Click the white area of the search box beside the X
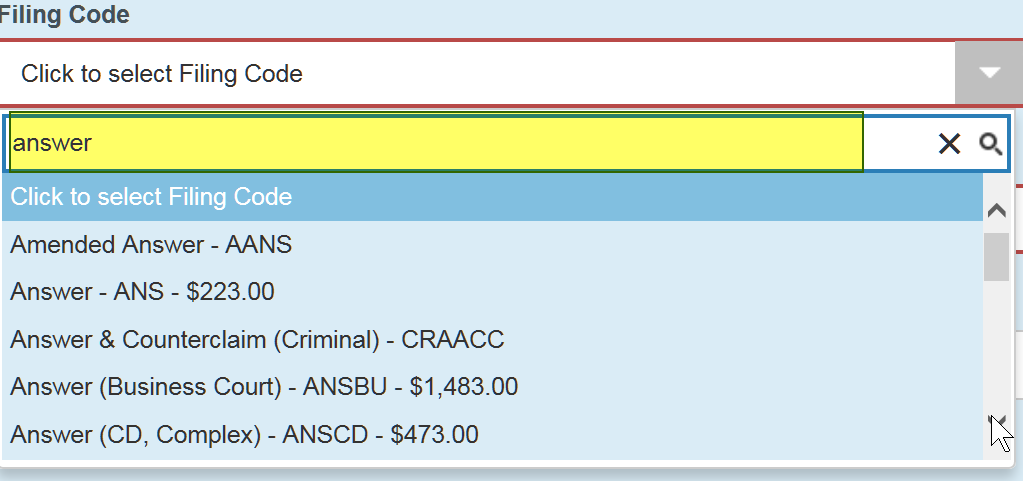 pyautogui.click(x=900, y=144)
